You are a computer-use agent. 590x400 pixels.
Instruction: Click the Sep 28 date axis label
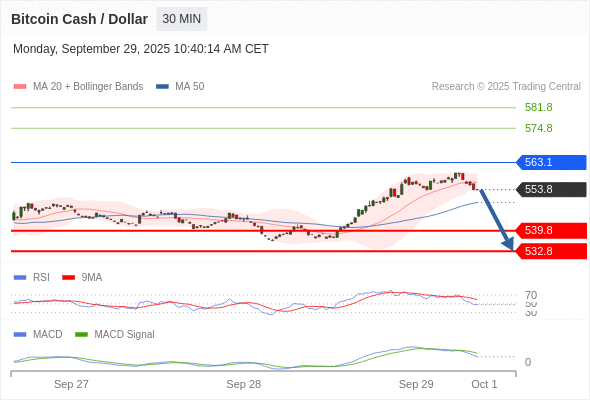point(243,384)
